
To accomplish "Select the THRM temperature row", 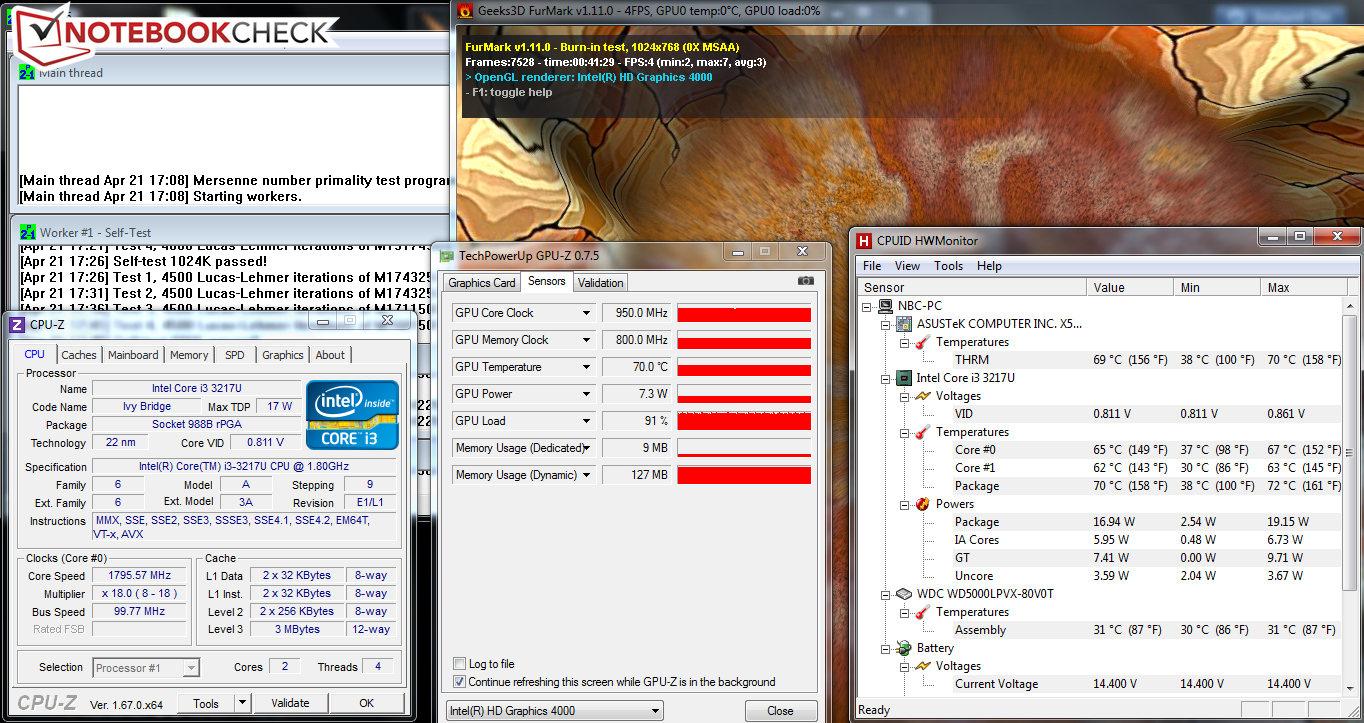I will pyautogui.click(x=1100, y=360).
